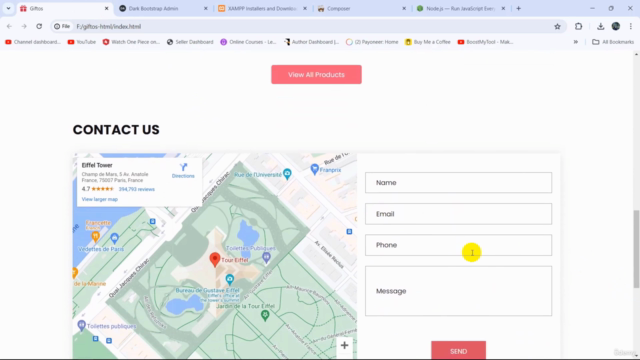The width and height of the screenshot is (640, 360).
Task: Zoom in with the map plus button
Action: (x=344, y=345)
